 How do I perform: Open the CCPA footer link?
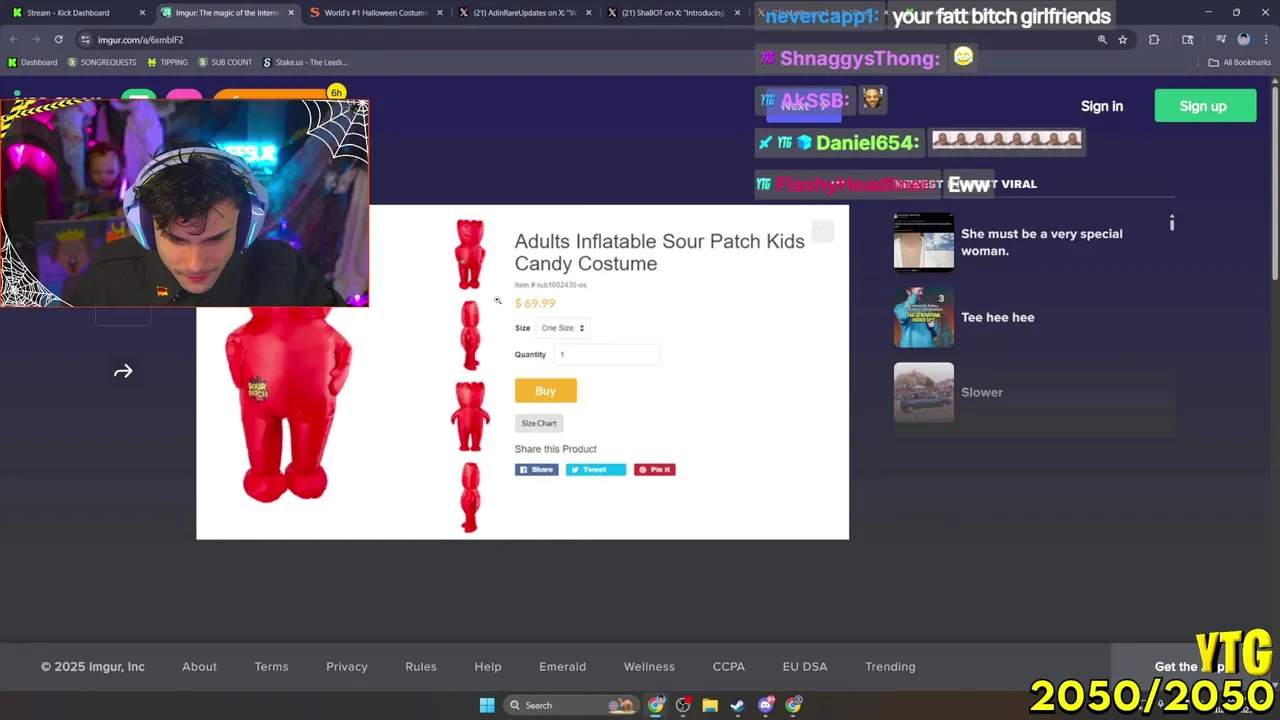click(x=729, y=667)
